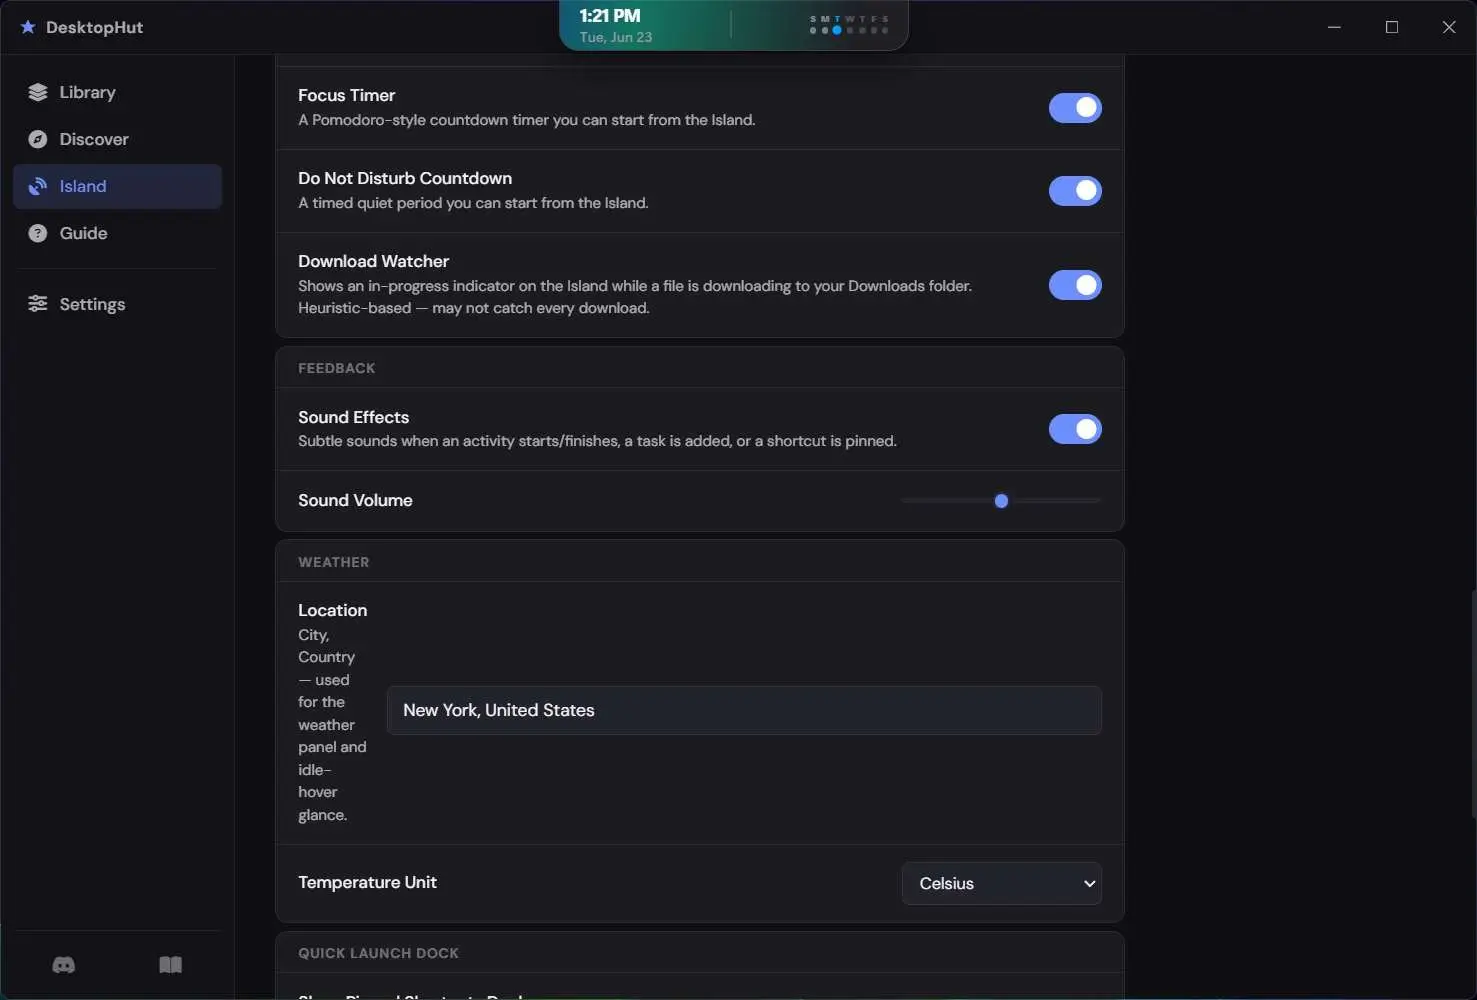Click the Discover compass icon
1477x1000 pixels.
(38, 139)
